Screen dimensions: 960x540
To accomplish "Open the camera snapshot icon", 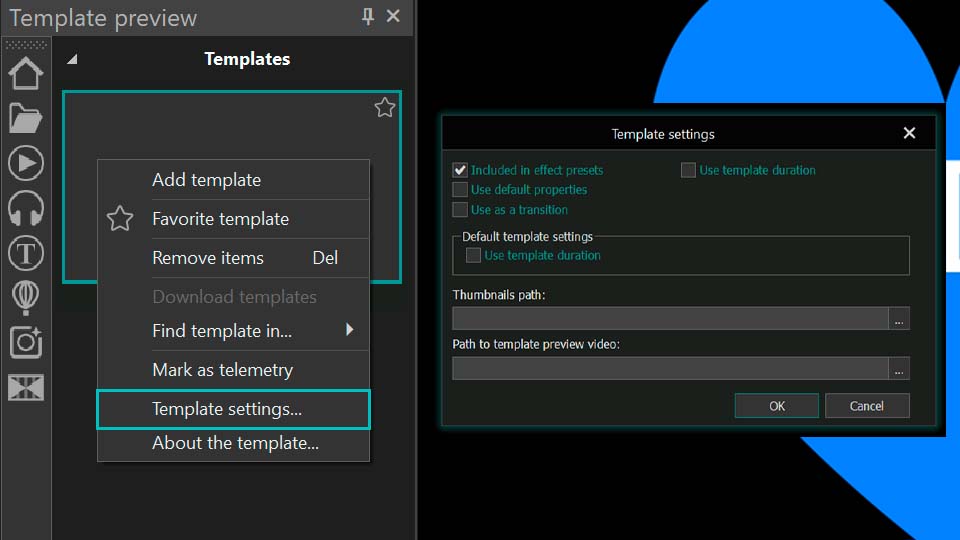I will pyautogui.click(x=26, y=342).
